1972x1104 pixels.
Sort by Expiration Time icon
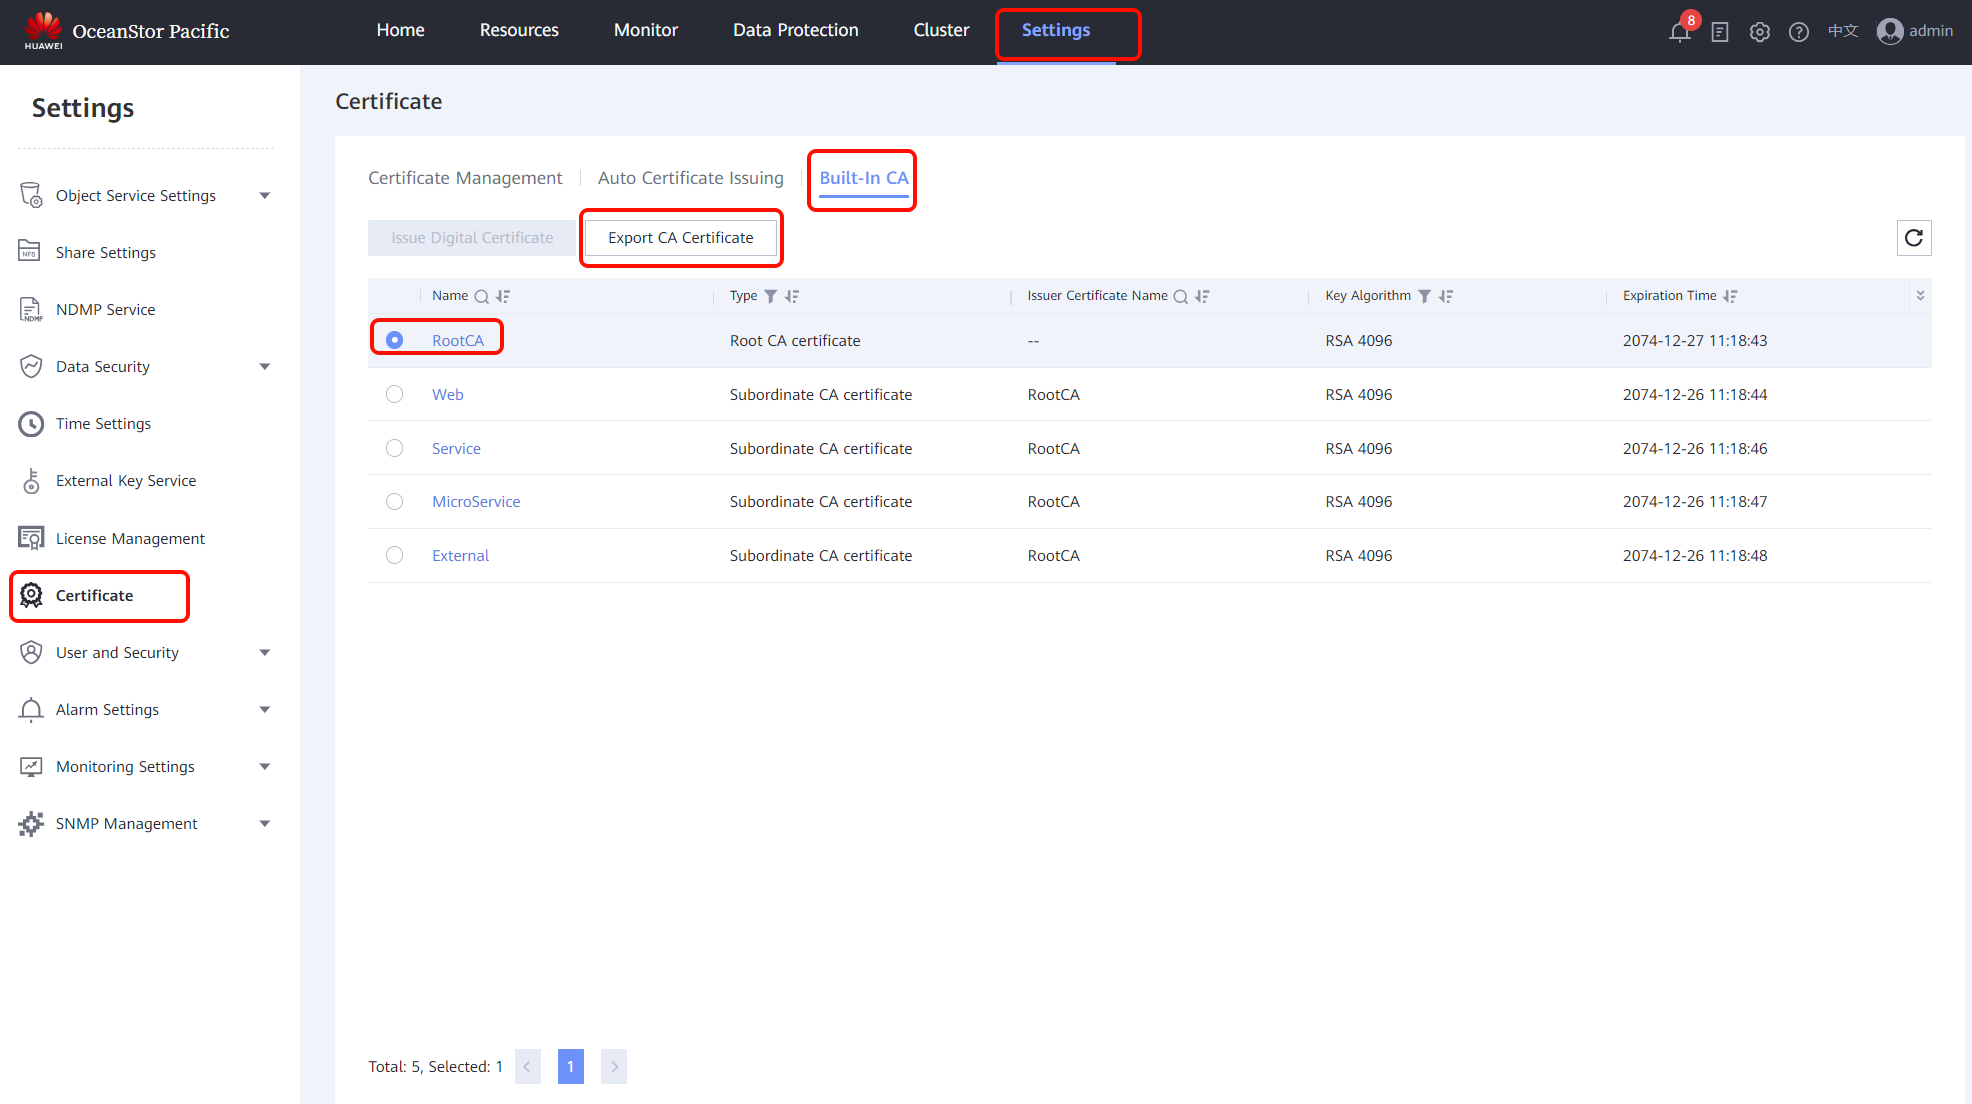tap(1731, 296)
